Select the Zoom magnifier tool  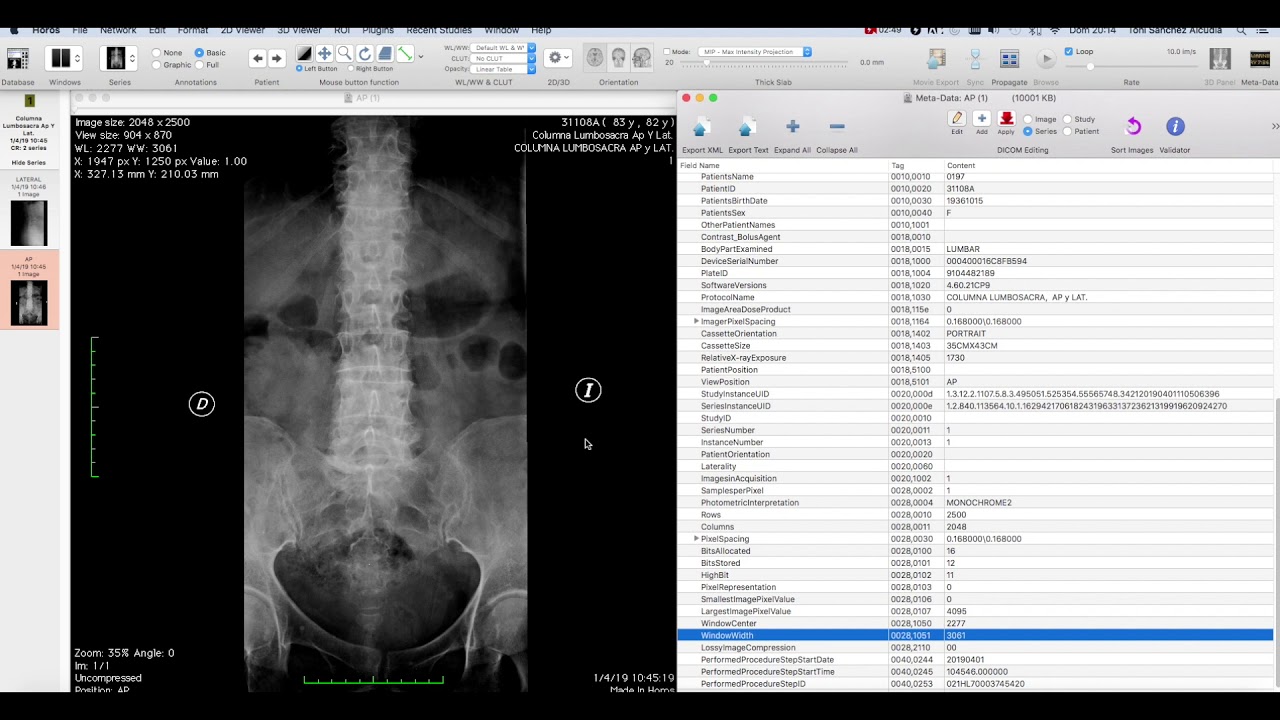click(344, 54)
